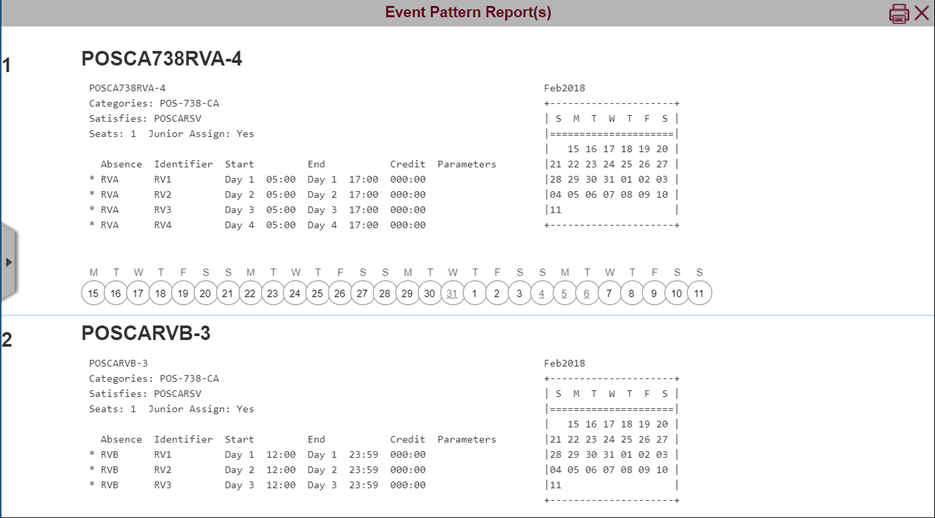Click the RVB RV3 absence row
Viewport: 935px width, 518px height.
[x=258, y=485]
